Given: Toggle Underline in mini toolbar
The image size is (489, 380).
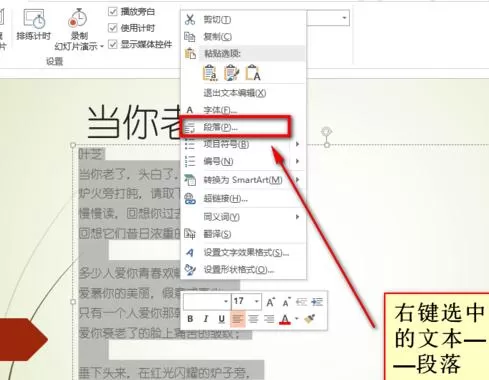Looking at the screenshot, I should point(221,319).
